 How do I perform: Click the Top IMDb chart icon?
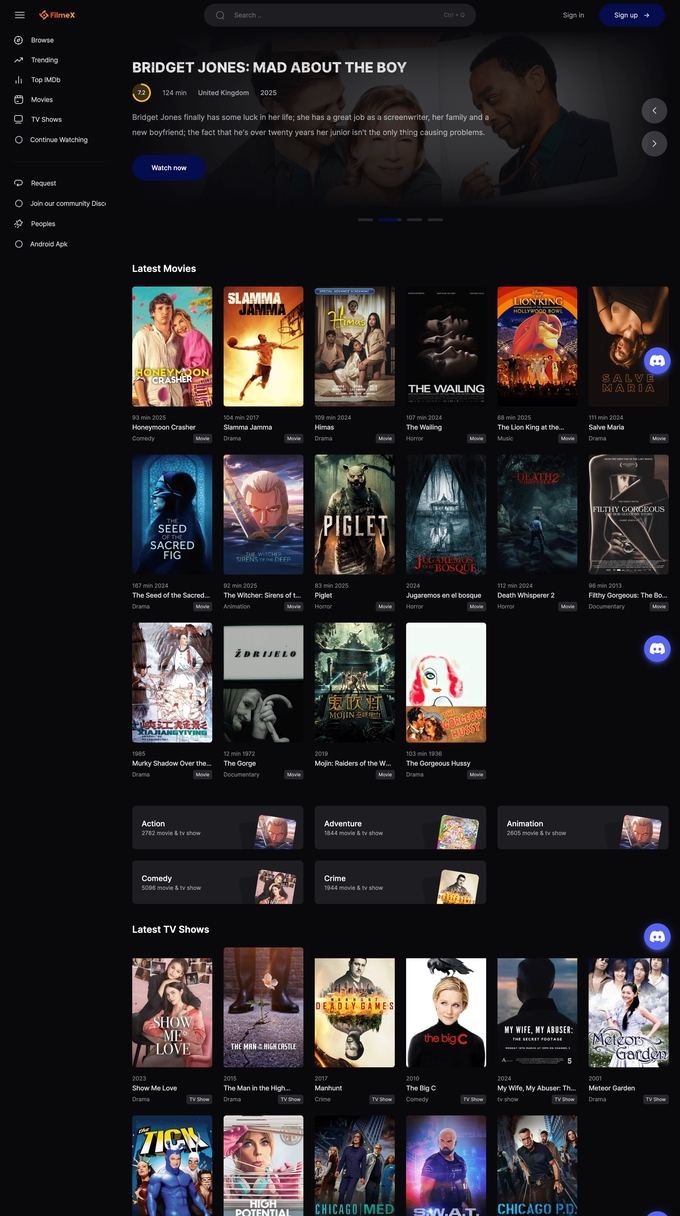coord(19,80)
